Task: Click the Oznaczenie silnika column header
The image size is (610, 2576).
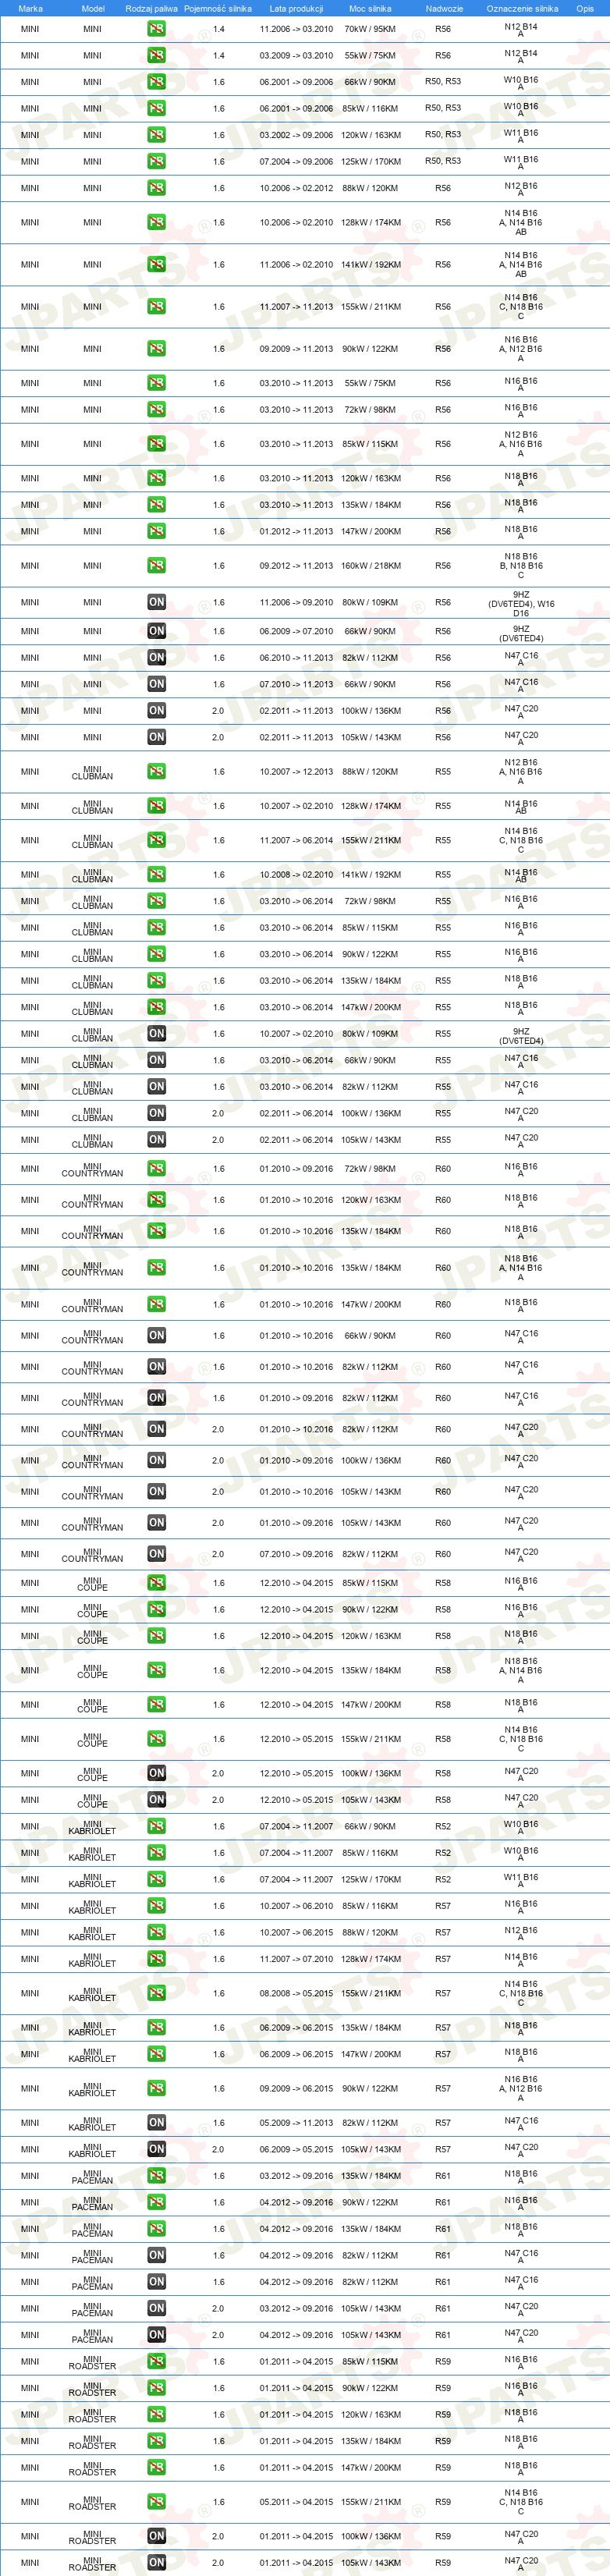Action: tap(522, 8)
